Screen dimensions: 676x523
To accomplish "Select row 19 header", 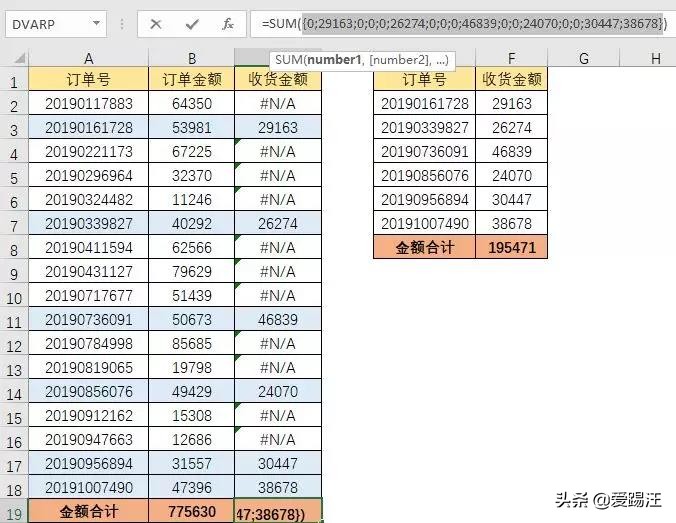I will [x=14, y=511].
